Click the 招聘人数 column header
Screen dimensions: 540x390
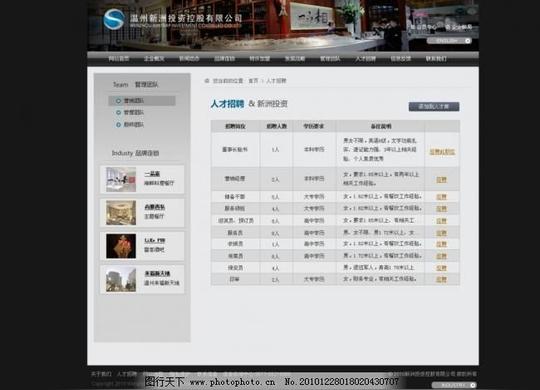[277, 126]
